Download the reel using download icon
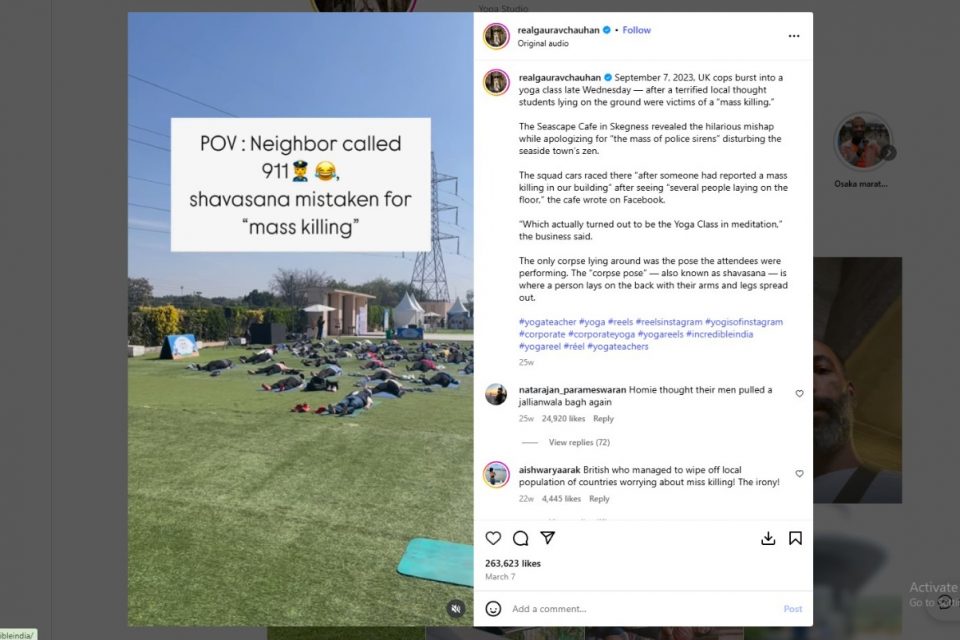960x640 pixels. (x=768, y=538)
